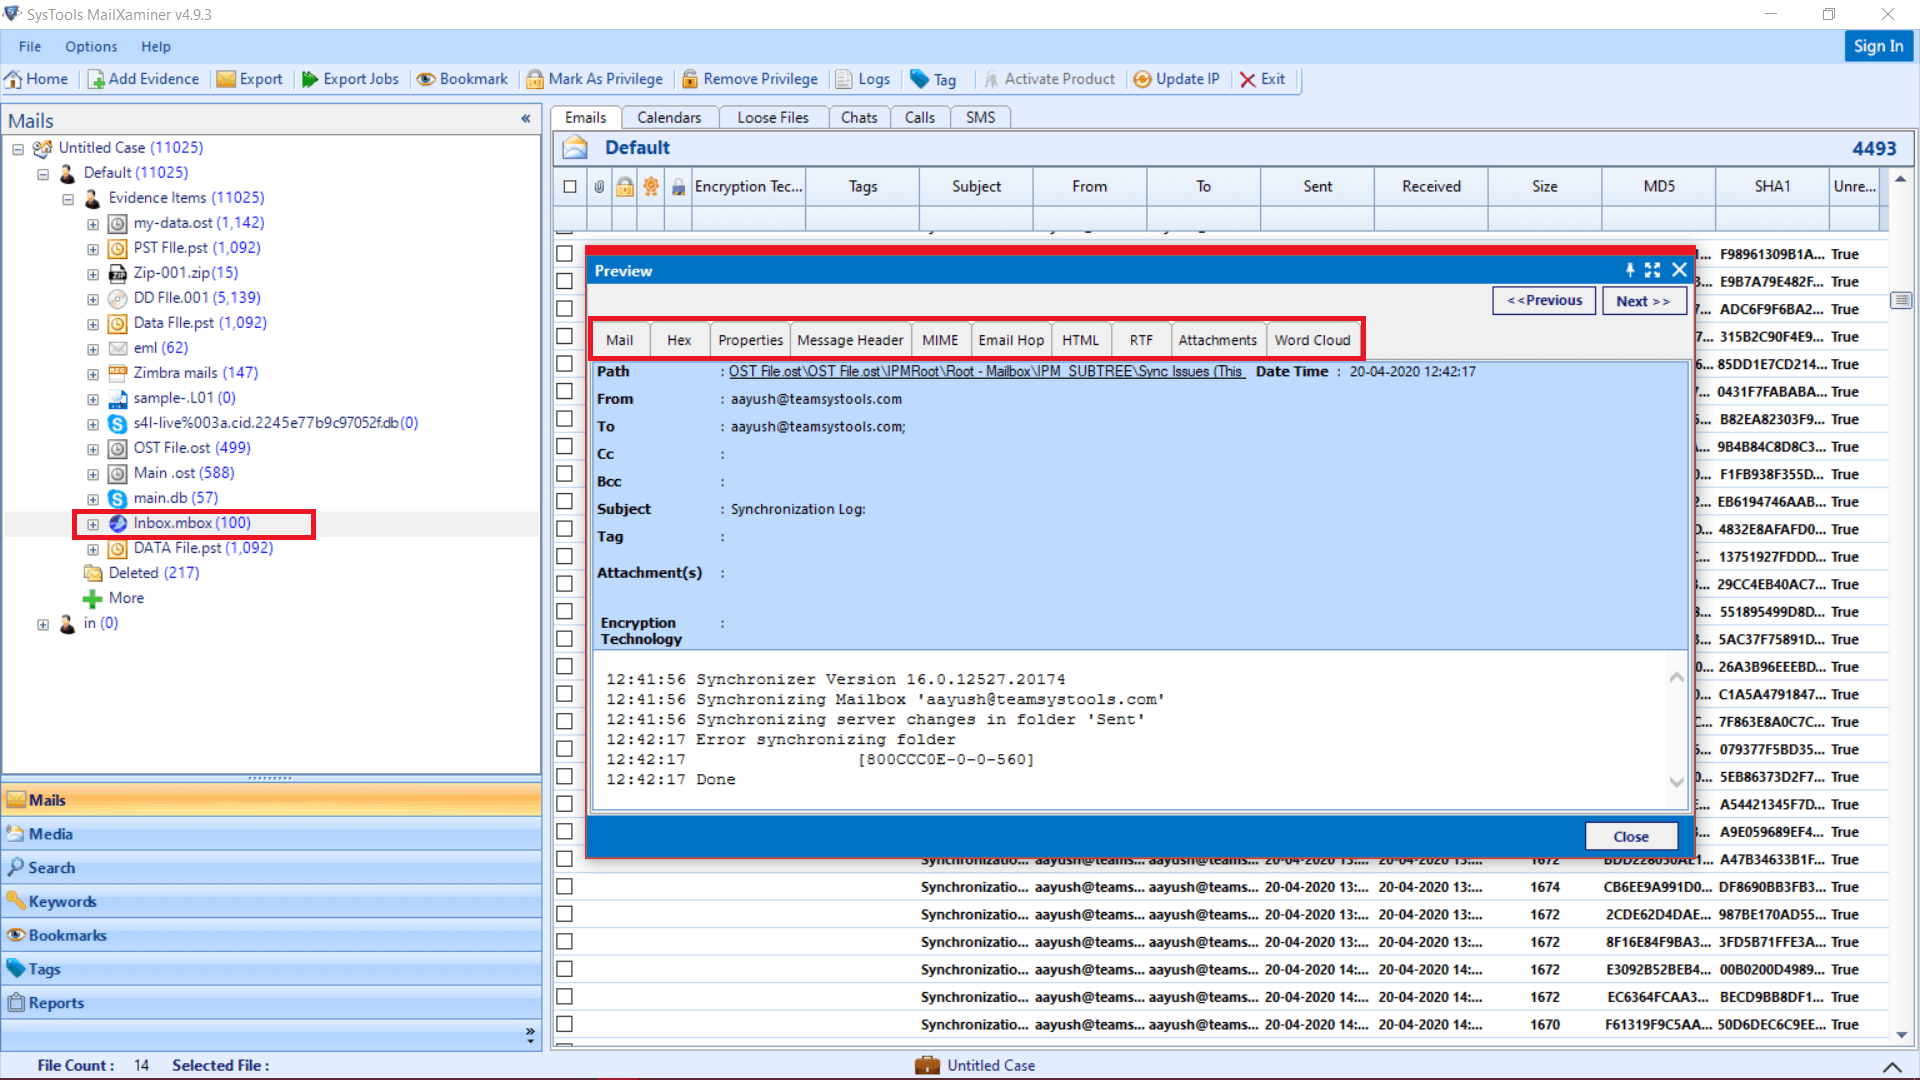Collapse the Mails panel double-arrow
The height and width of the screenshot is (1080, 1920).
526,119
